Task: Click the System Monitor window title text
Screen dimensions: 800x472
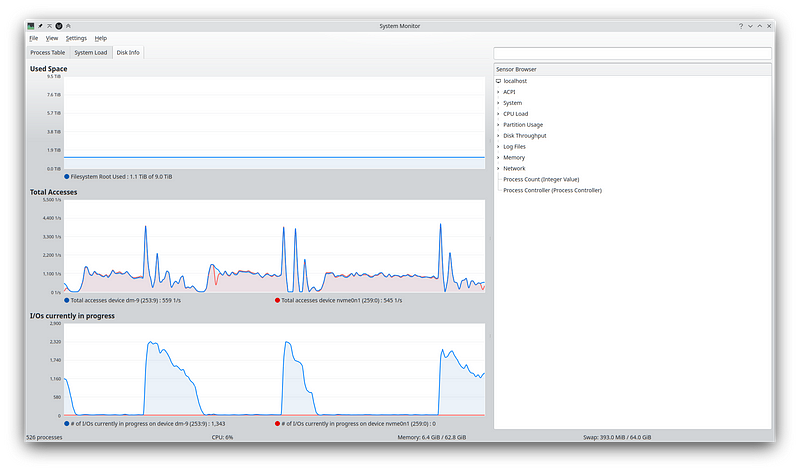Action: [399, 26]
